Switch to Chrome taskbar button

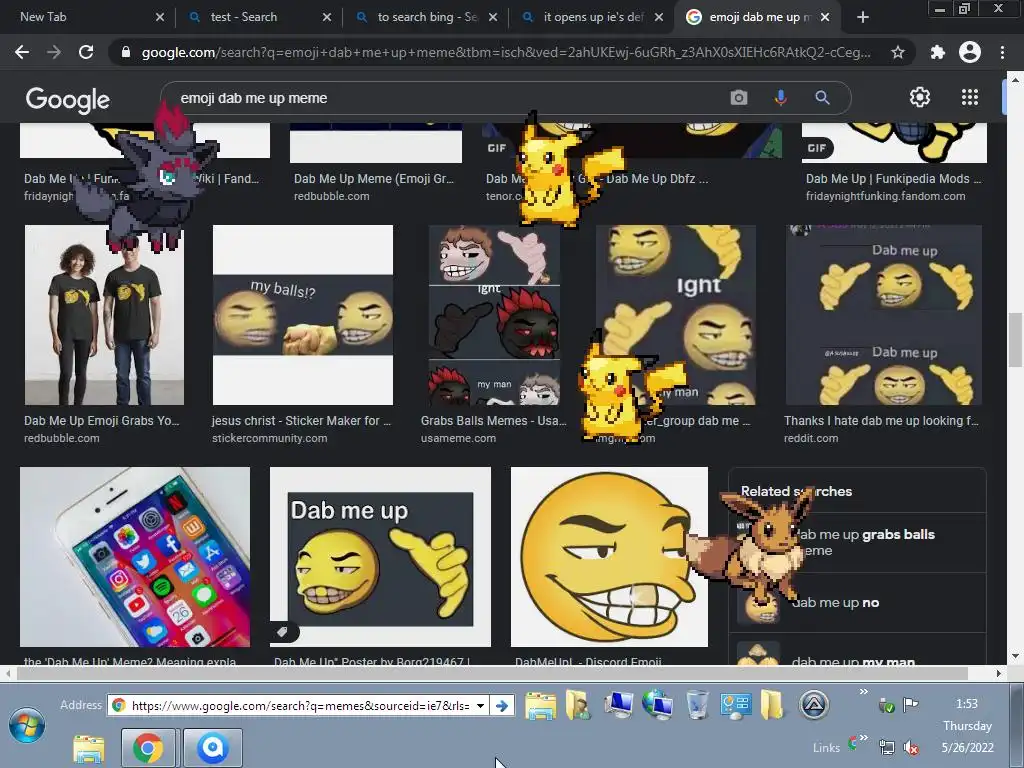[x=148, y=748]
